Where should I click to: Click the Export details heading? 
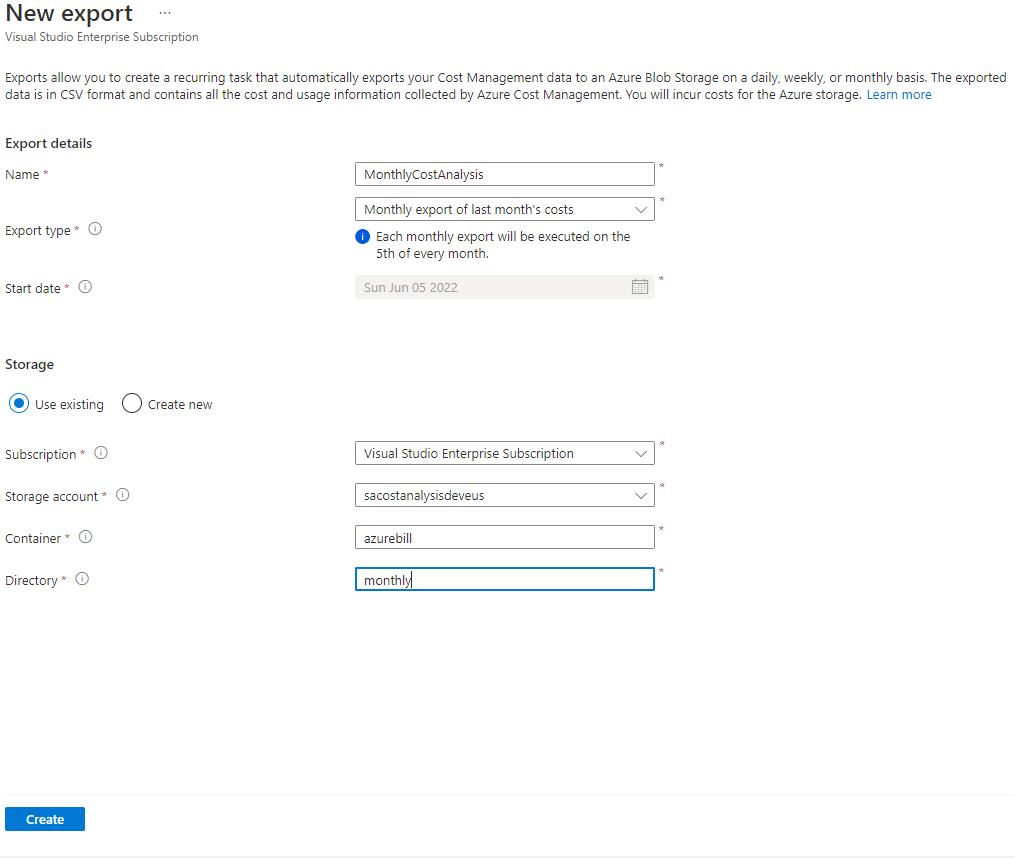tap(49, 143)
